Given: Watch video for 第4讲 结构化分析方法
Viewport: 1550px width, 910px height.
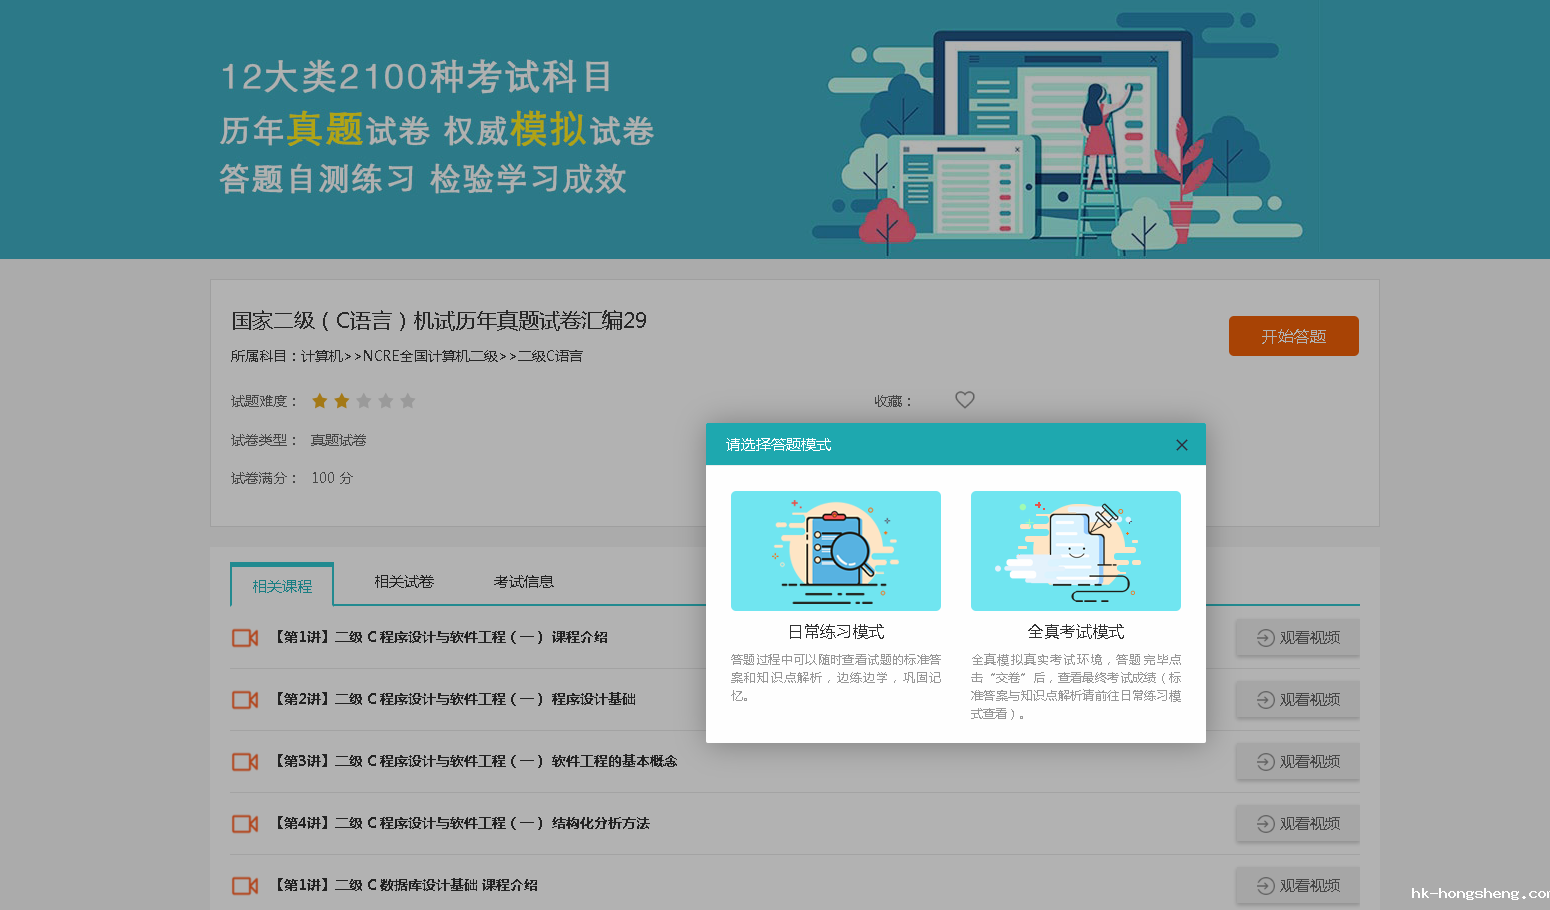Looking at the screenshot, I should point(1297,824).
